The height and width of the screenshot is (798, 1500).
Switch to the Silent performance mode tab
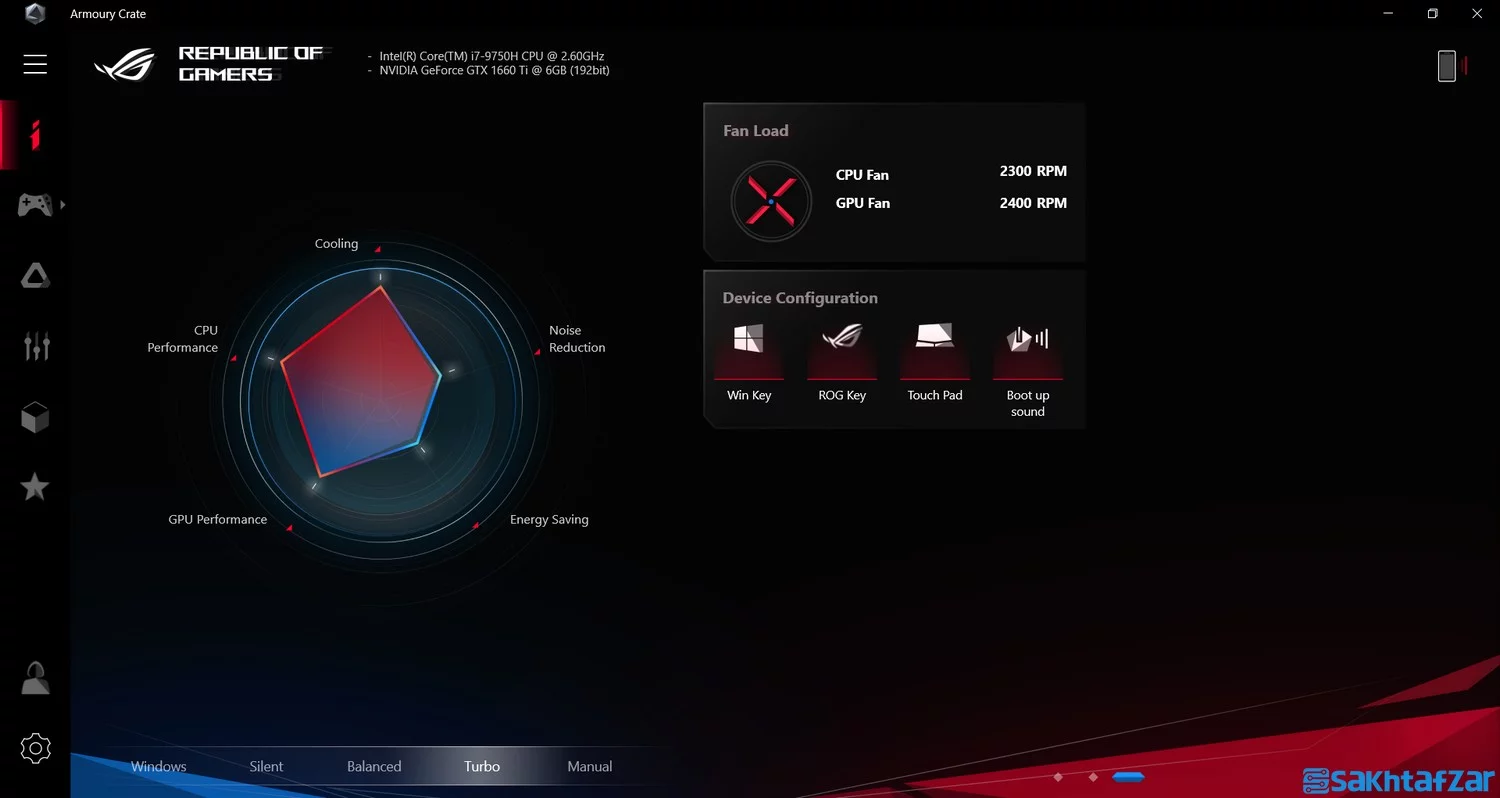coord(266,766)
